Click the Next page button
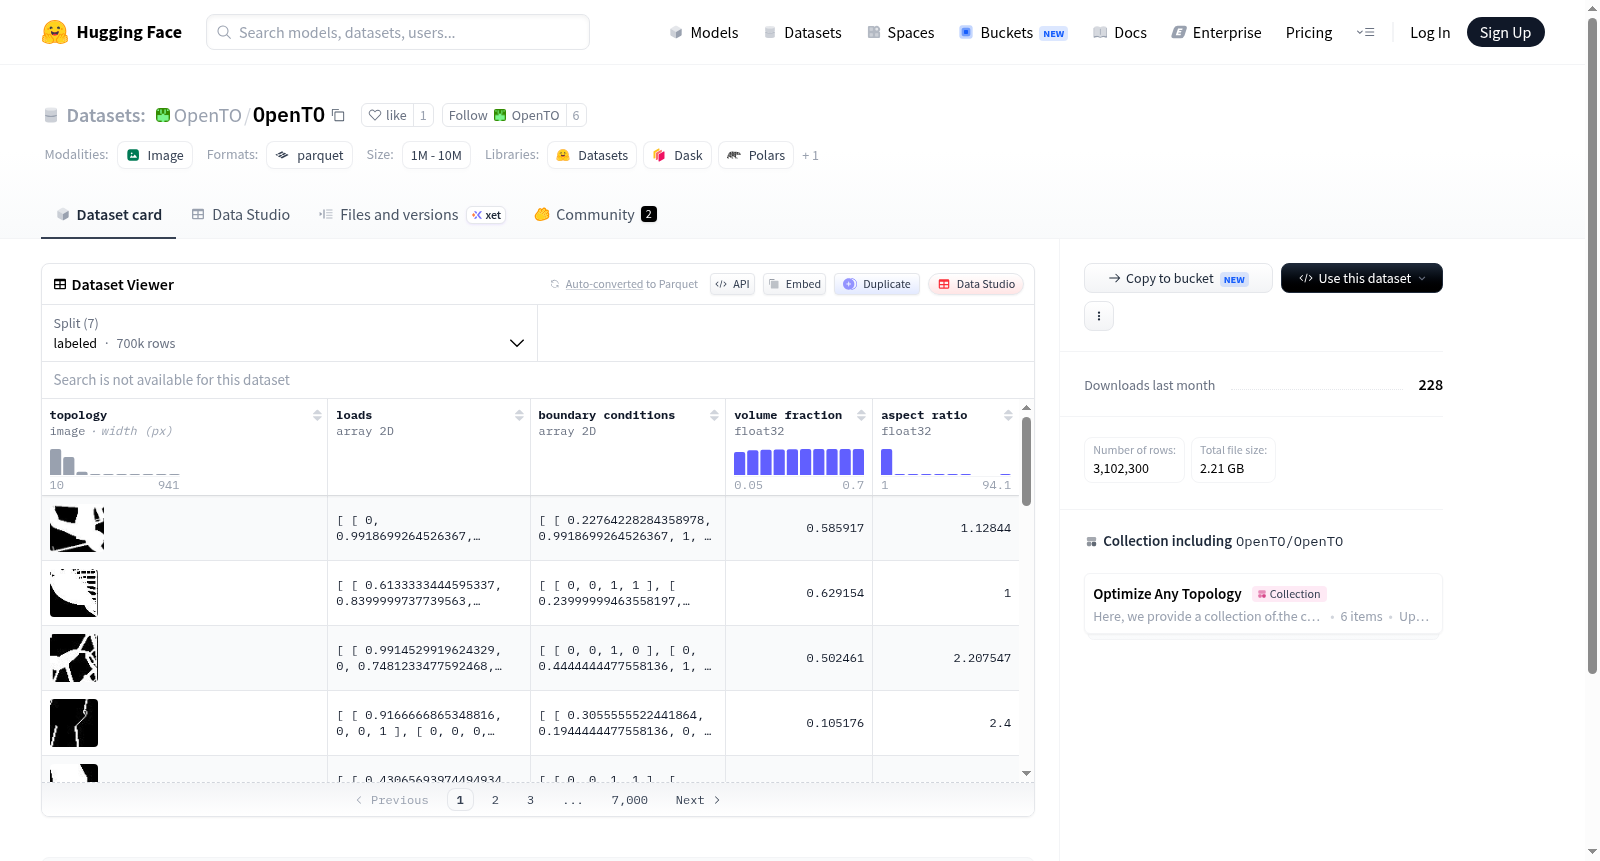Image resolution: width=1600 pixels, height=861 pixels. pyautogui.click(x=698, y=800)
